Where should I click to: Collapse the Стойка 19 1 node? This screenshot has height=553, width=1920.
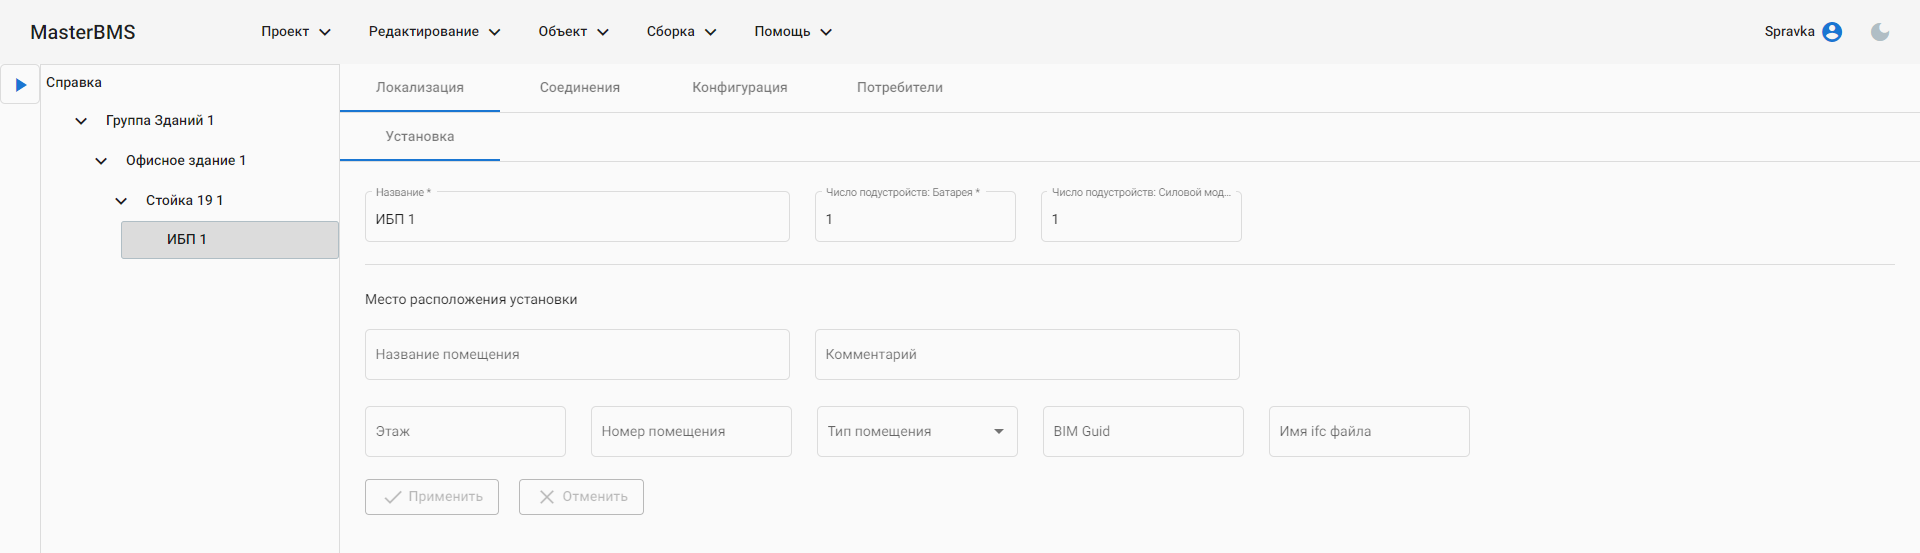121,201
